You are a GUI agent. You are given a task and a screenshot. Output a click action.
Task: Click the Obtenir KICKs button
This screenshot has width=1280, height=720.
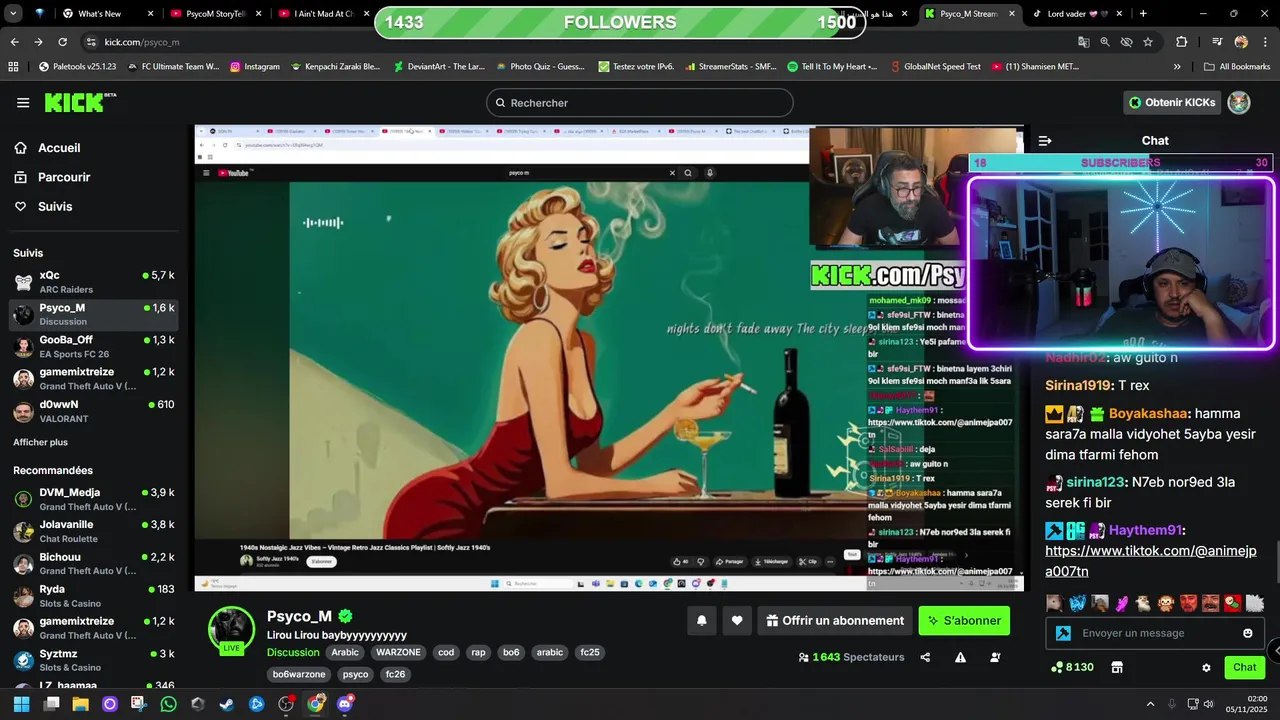click(1171, 102)
